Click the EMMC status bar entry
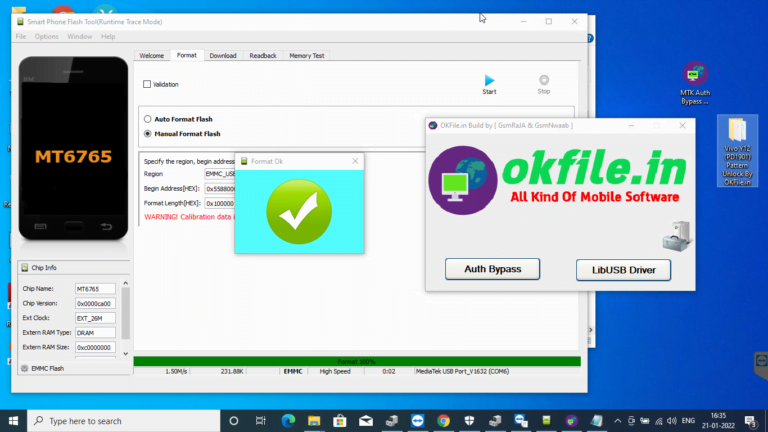768x432 pixels. pyautogui.click(x=293, y=372)
